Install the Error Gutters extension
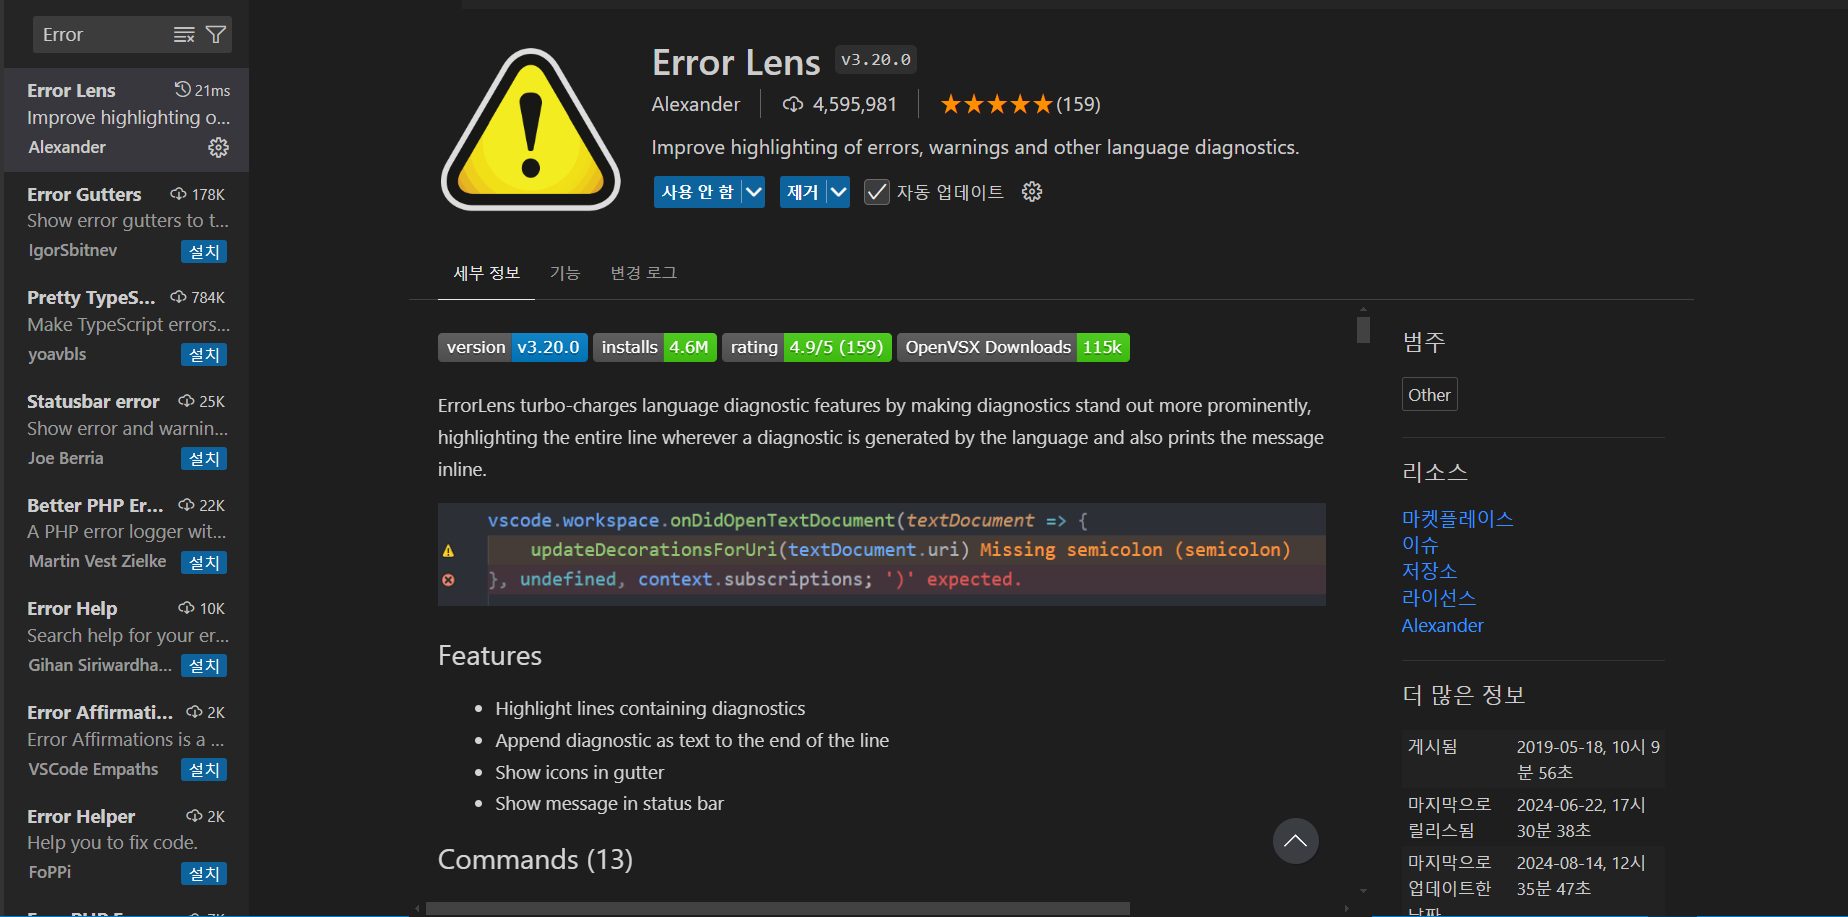The image size is (1848, 917). 204,251
